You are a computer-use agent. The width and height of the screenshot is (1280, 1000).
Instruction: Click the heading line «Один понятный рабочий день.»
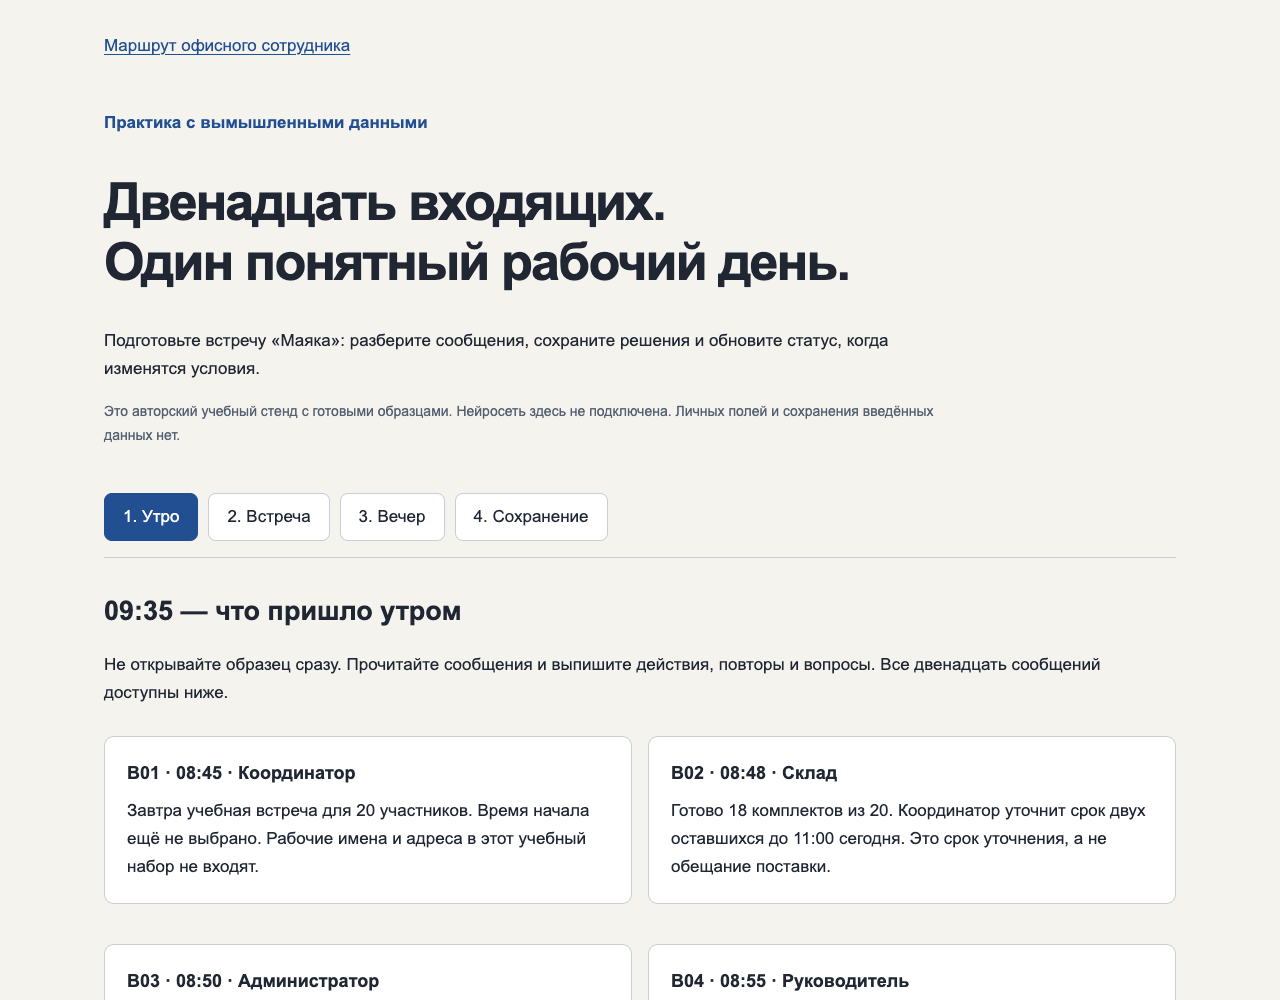tap(477, 263)
